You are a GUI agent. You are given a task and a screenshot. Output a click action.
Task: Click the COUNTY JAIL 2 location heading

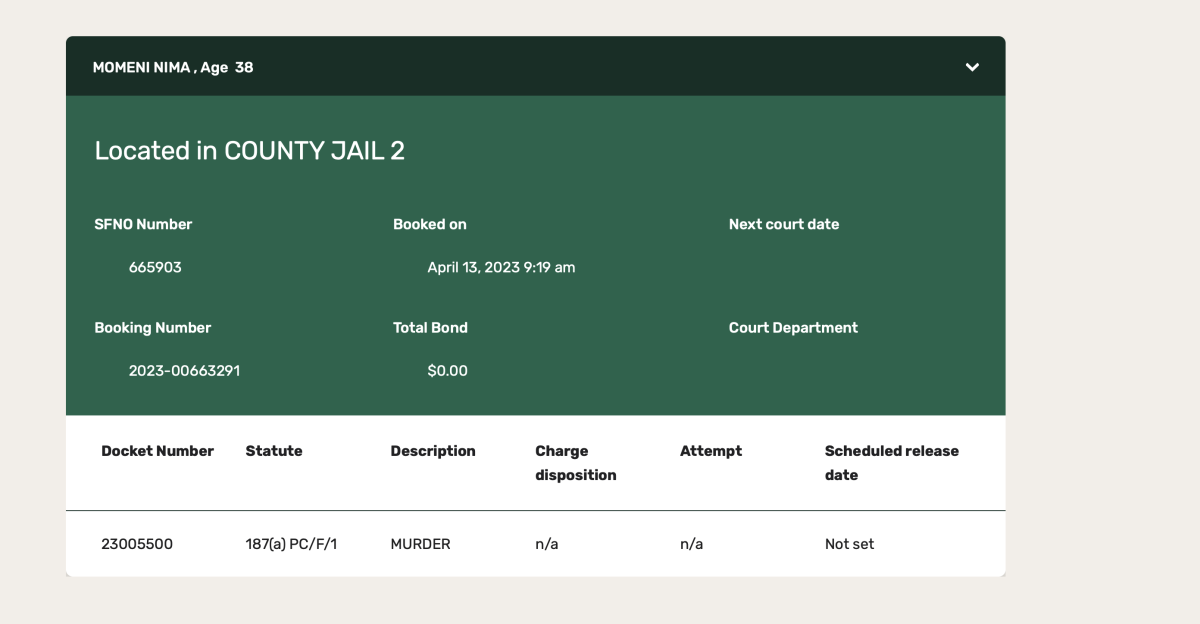pos(250,151)
